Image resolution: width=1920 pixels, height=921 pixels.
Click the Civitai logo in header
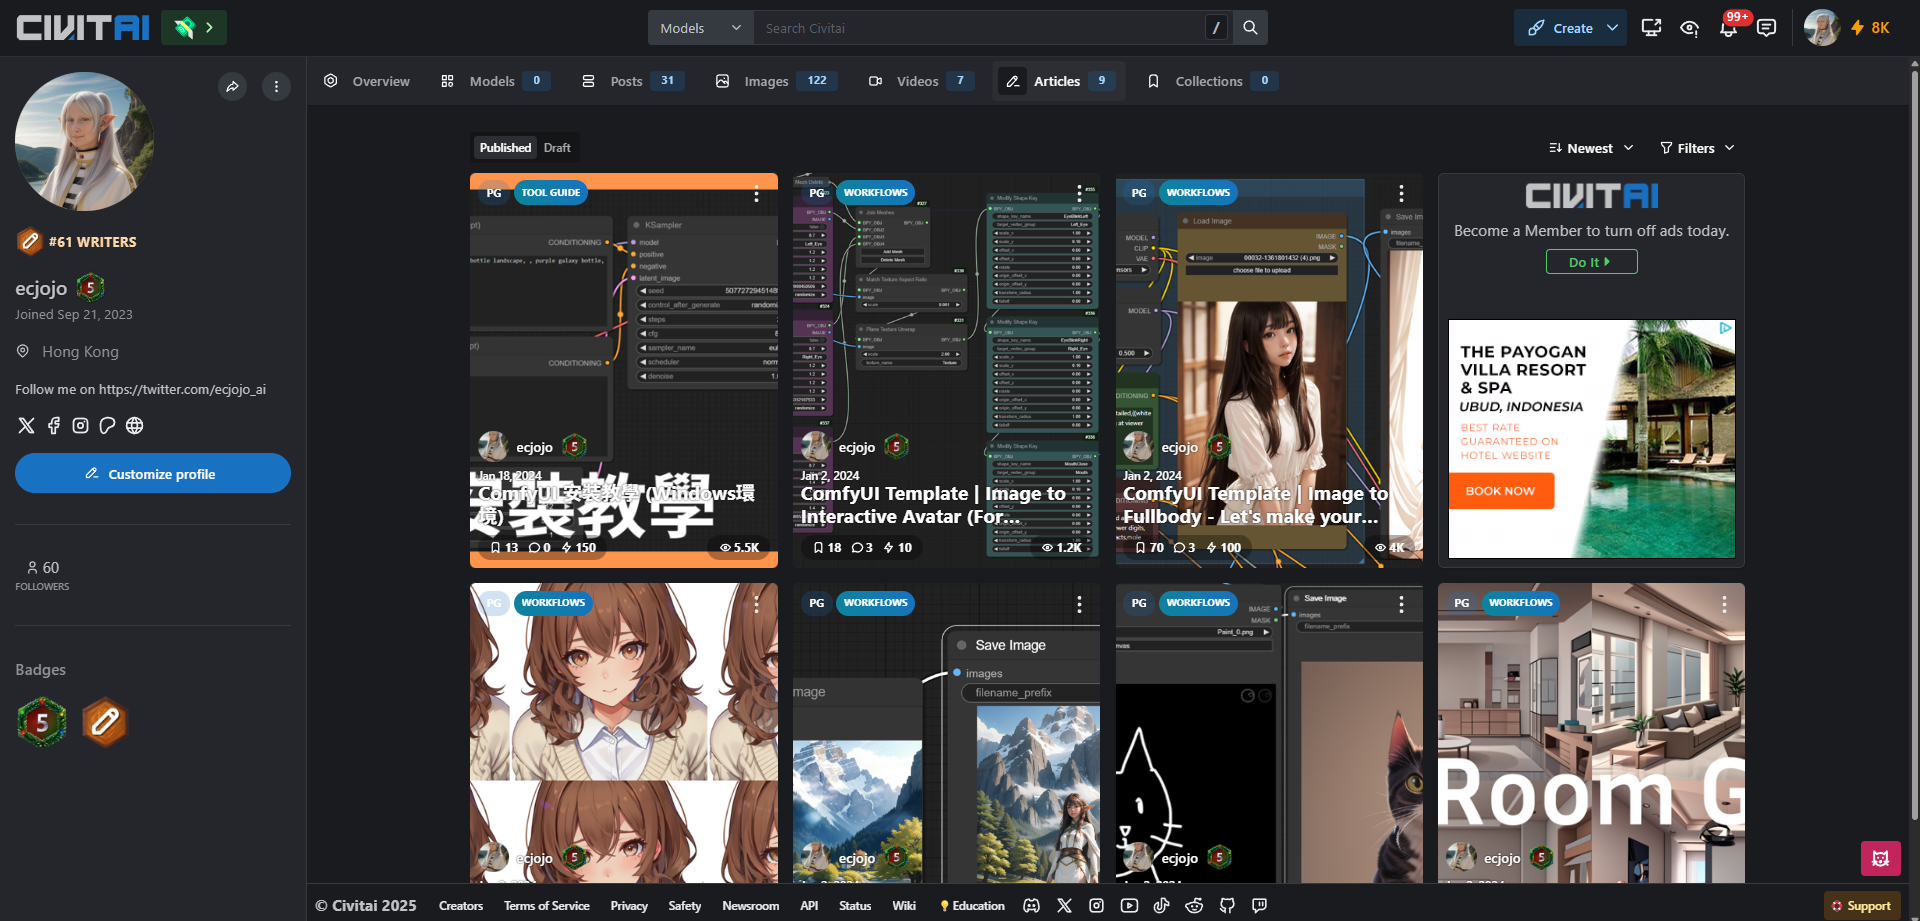point(83,28)
